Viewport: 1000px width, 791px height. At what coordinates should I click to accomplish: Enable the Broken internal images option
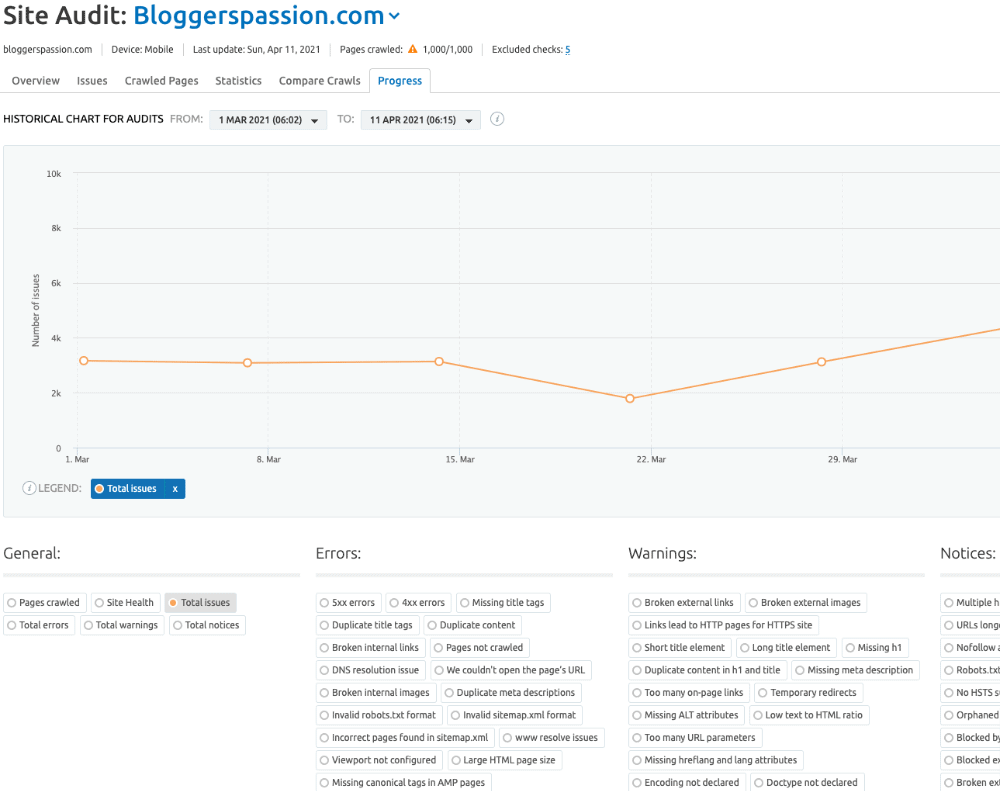376,693
